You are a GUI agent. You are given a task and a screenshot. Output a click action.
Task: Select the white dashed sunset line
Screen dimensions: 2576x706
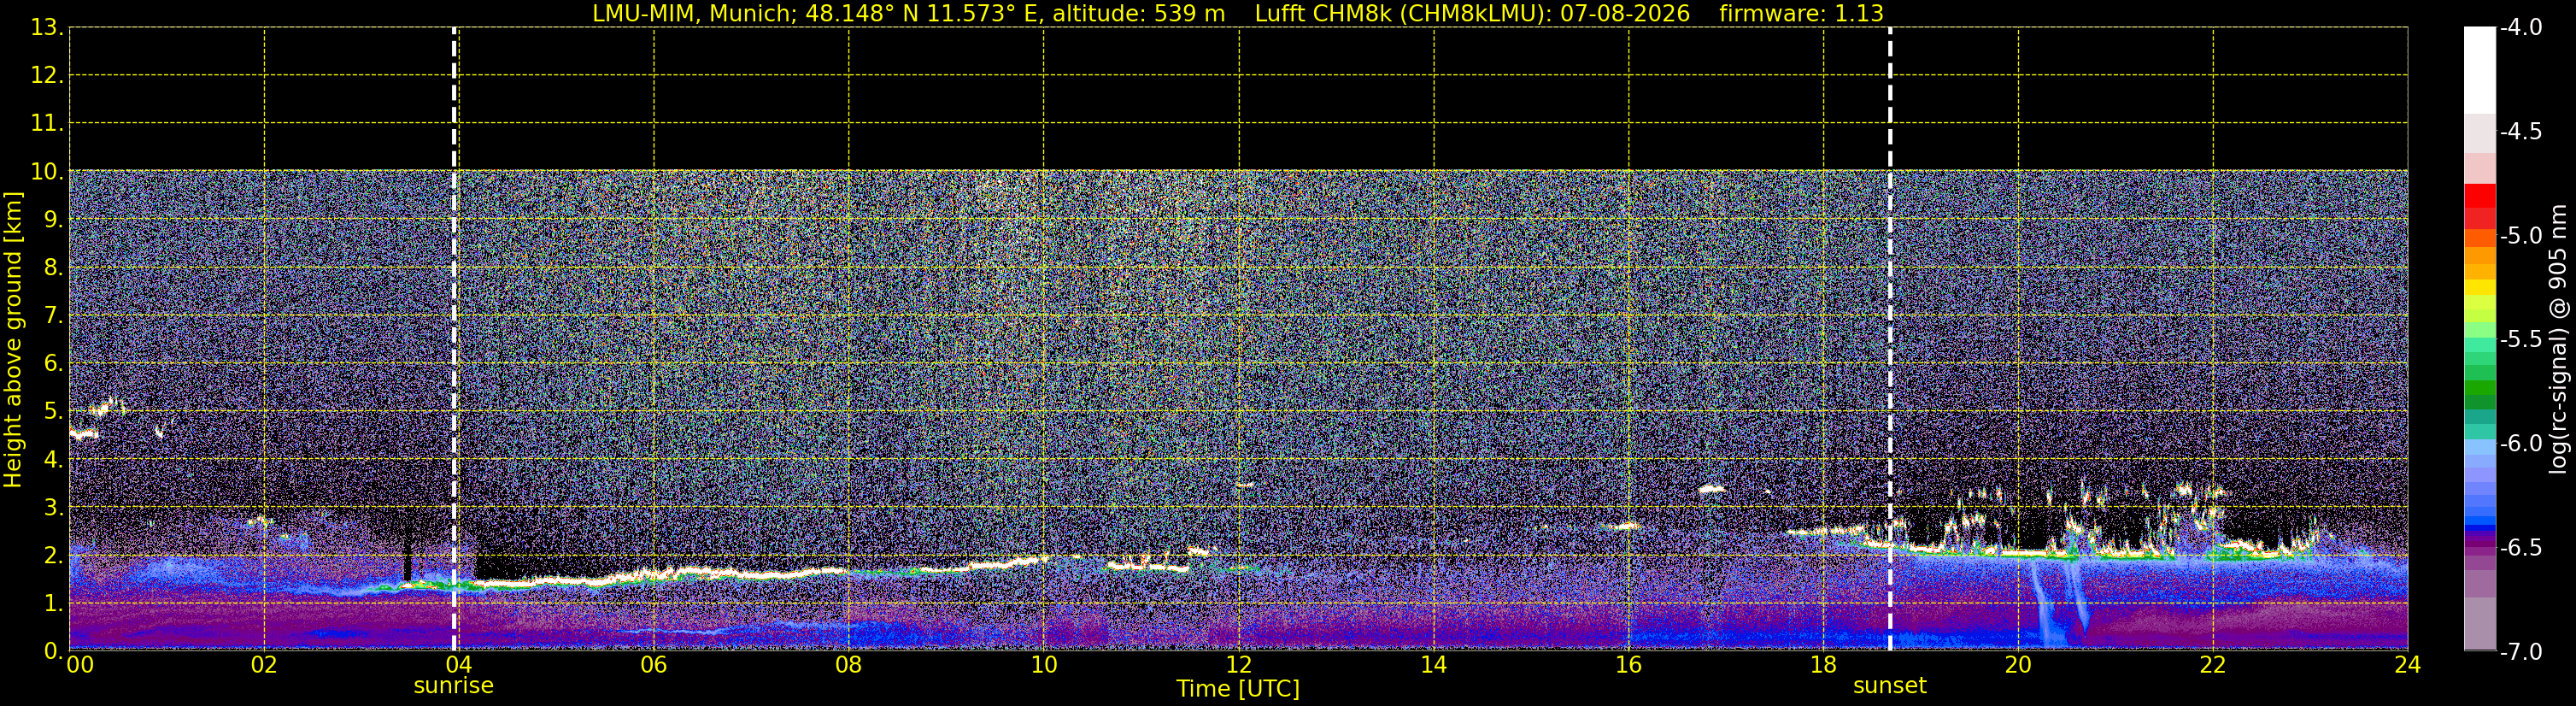coord(1890,339)
